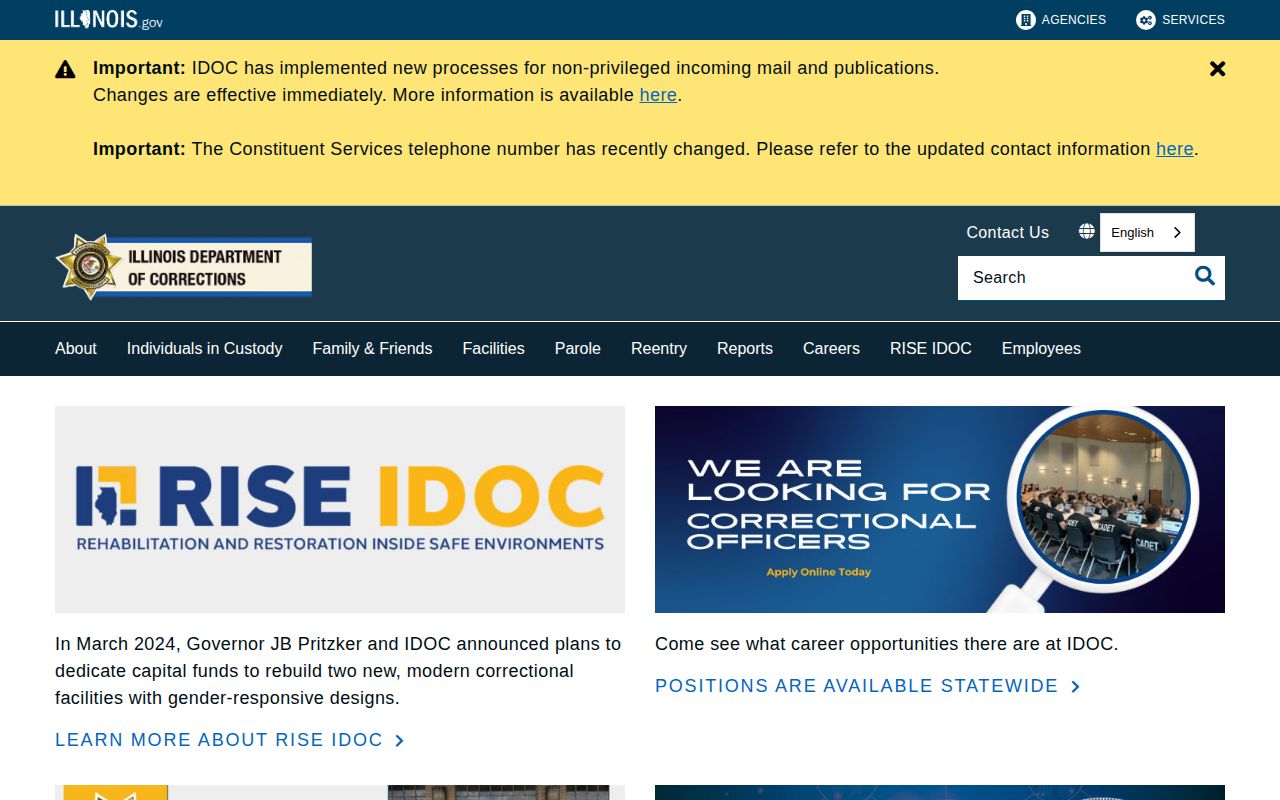Click the search magnifying glass icon
Viewport: 1280px width, 800px height.
[x=1205, y=277]
